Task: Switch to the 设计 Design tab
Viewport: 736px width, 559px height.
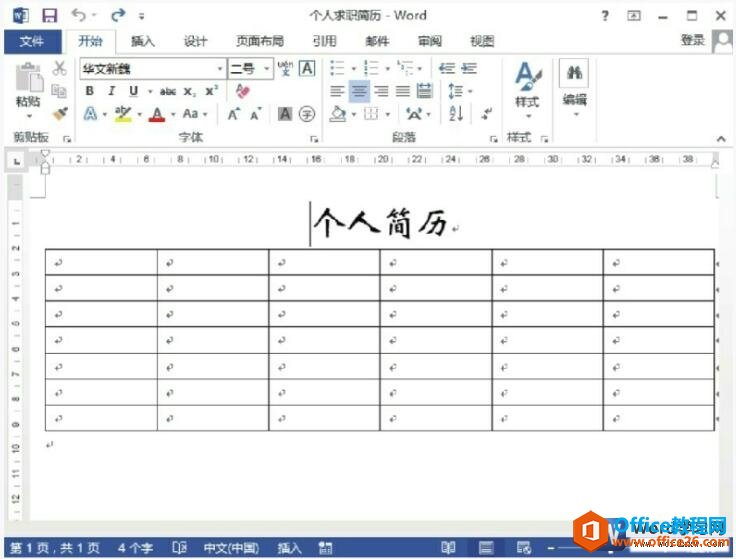Action: pos(195,41)
